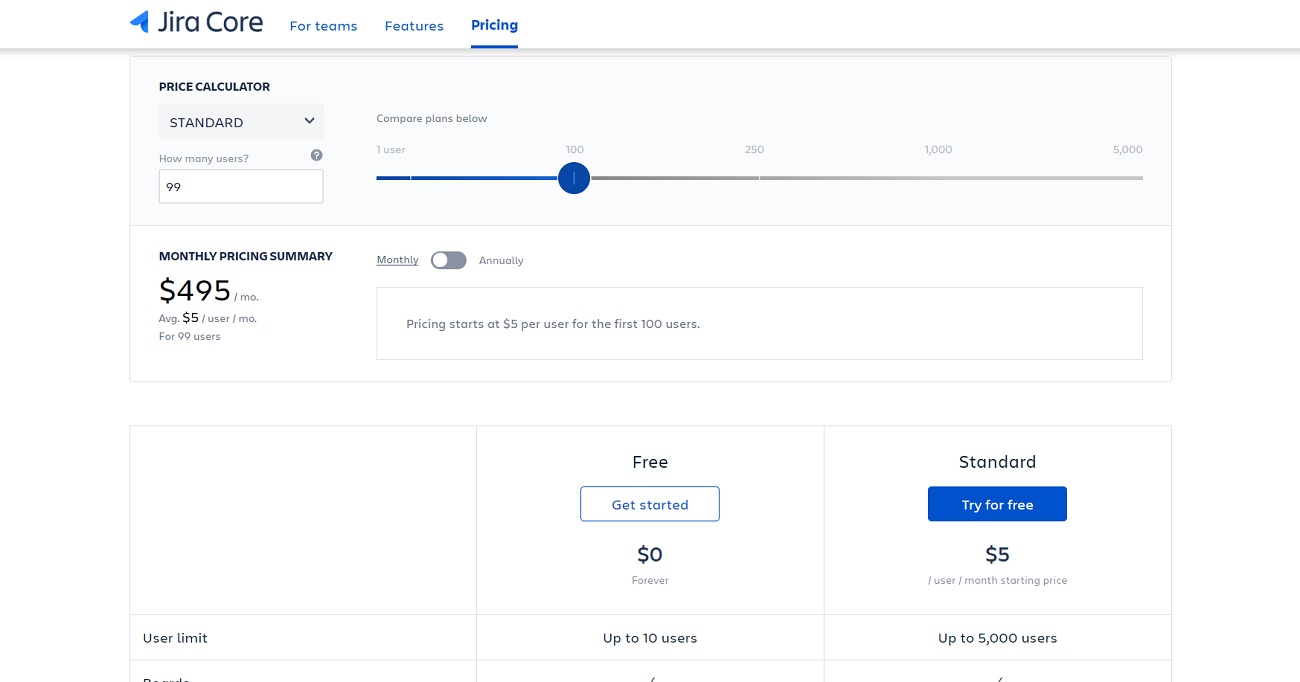Click the For 99 users text
This screenshot has width=1300, height=682.
(190, 336)
